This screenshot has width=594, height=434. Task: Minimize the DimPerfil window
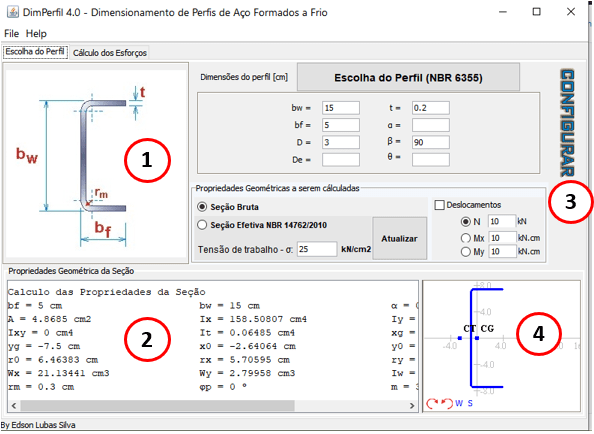(503, 12)
